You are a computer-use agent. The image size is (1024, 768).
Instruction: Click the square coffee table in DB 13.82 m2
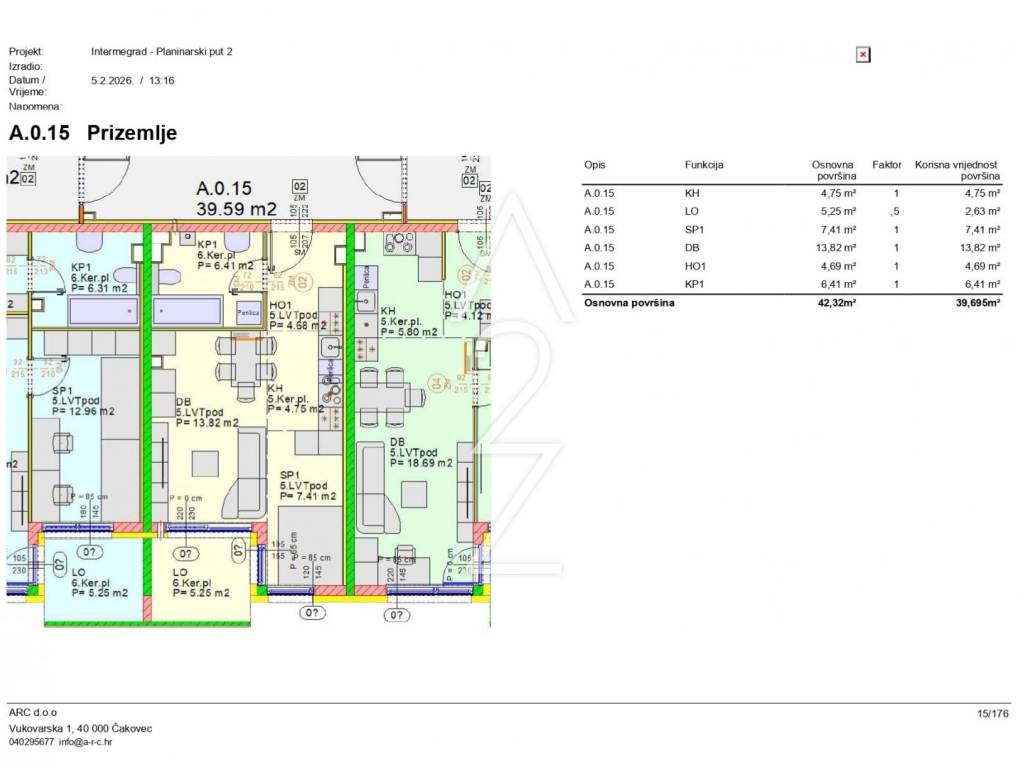coord(207,465)
